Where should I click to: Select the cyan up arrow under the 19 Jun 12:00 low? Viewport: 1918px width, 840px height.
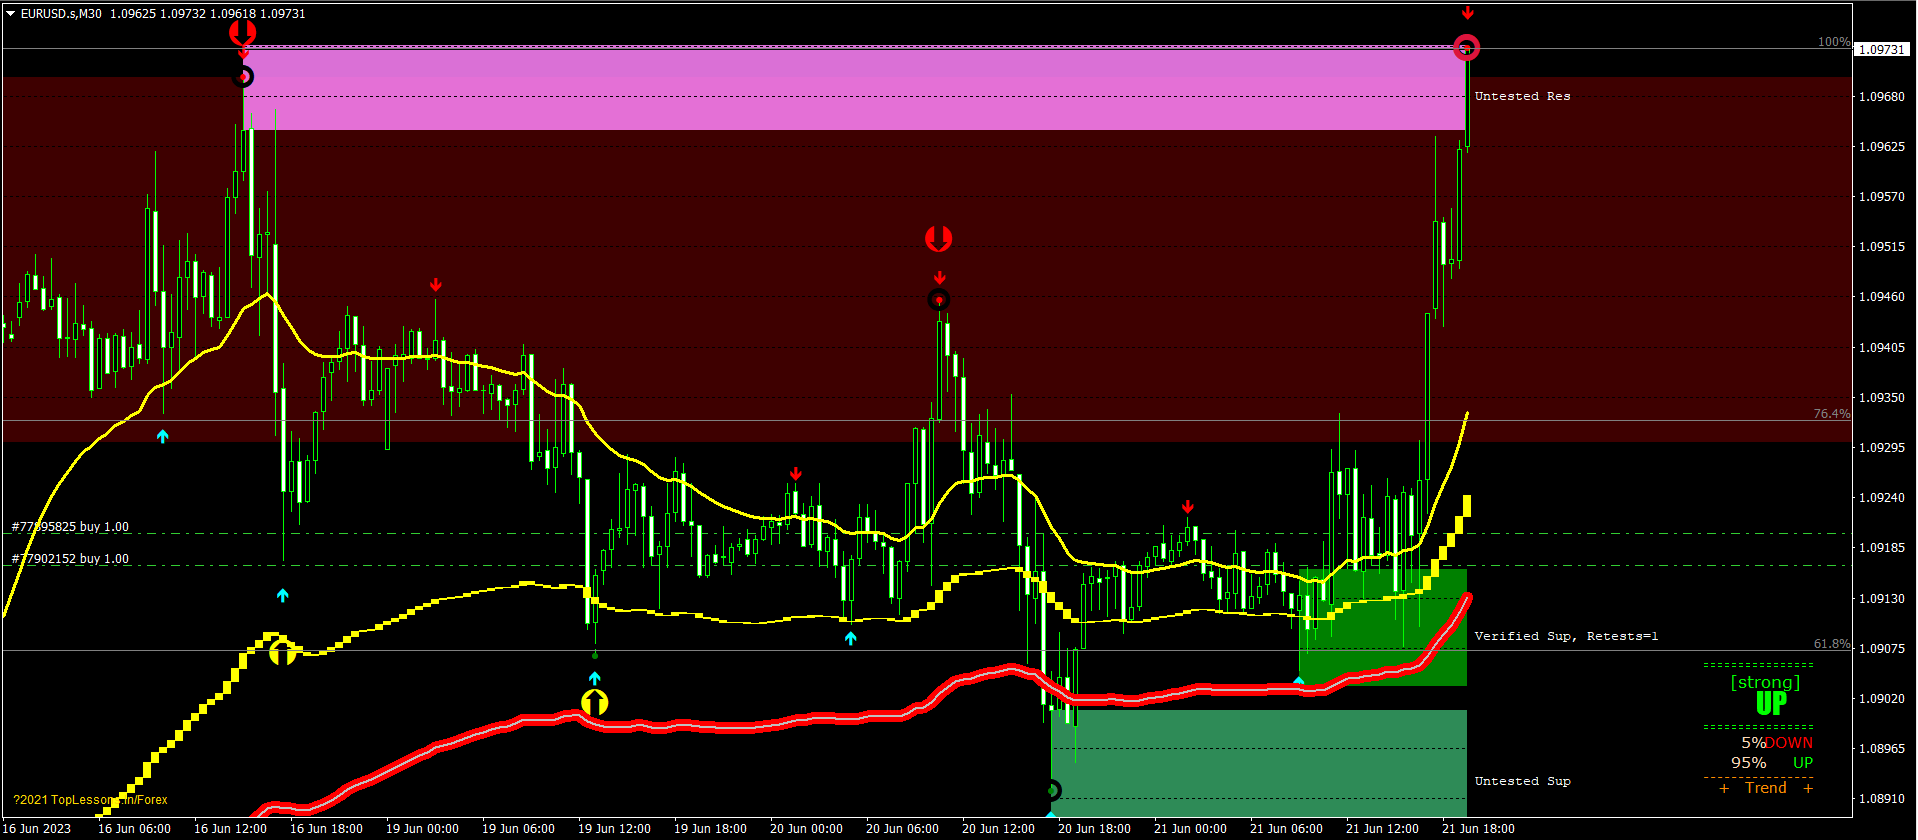[595, 678]
